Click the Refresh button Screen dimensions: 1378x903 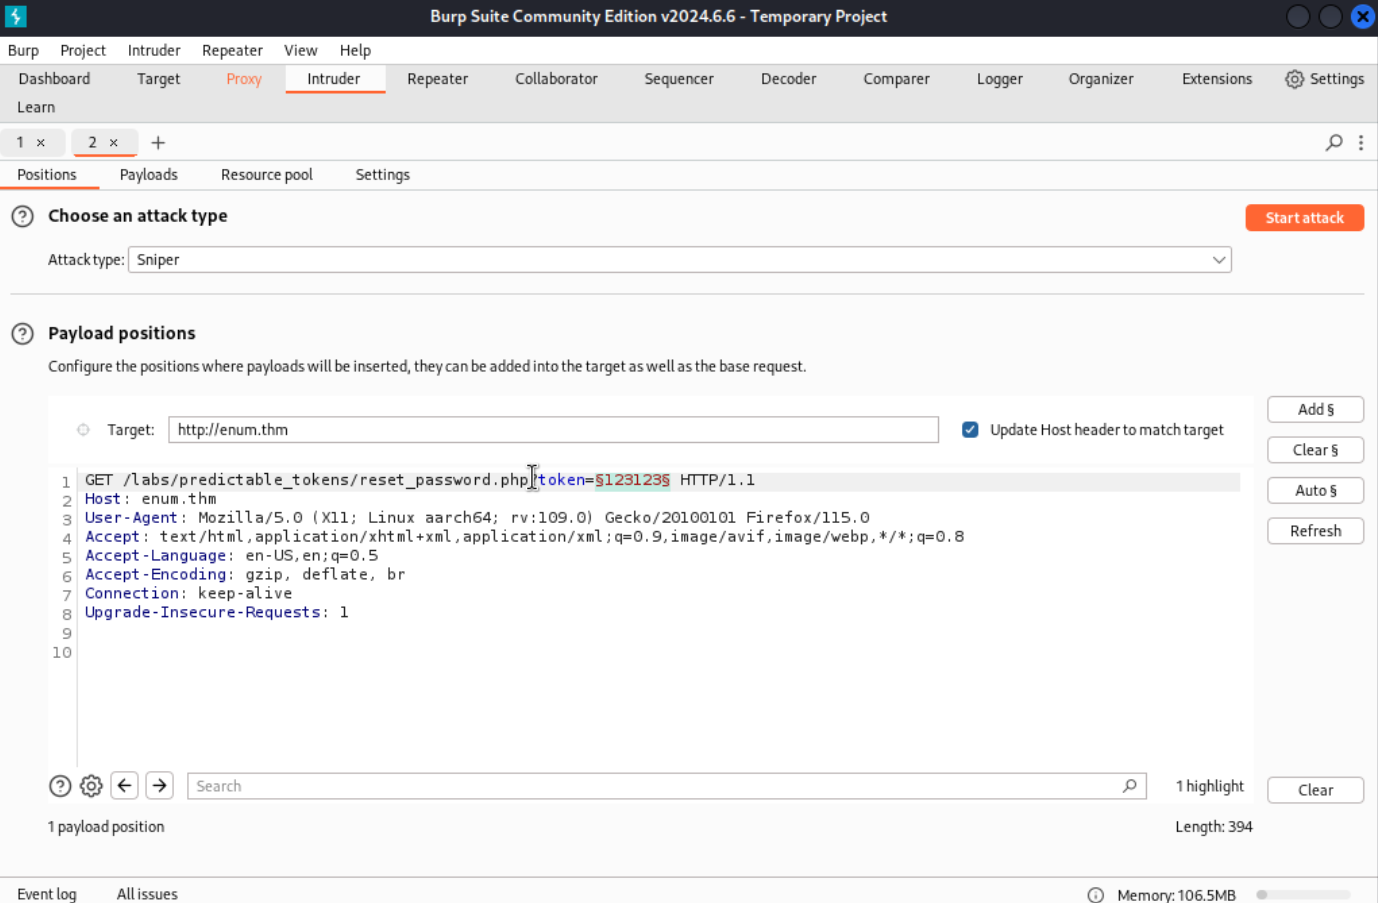(1315, 531)
